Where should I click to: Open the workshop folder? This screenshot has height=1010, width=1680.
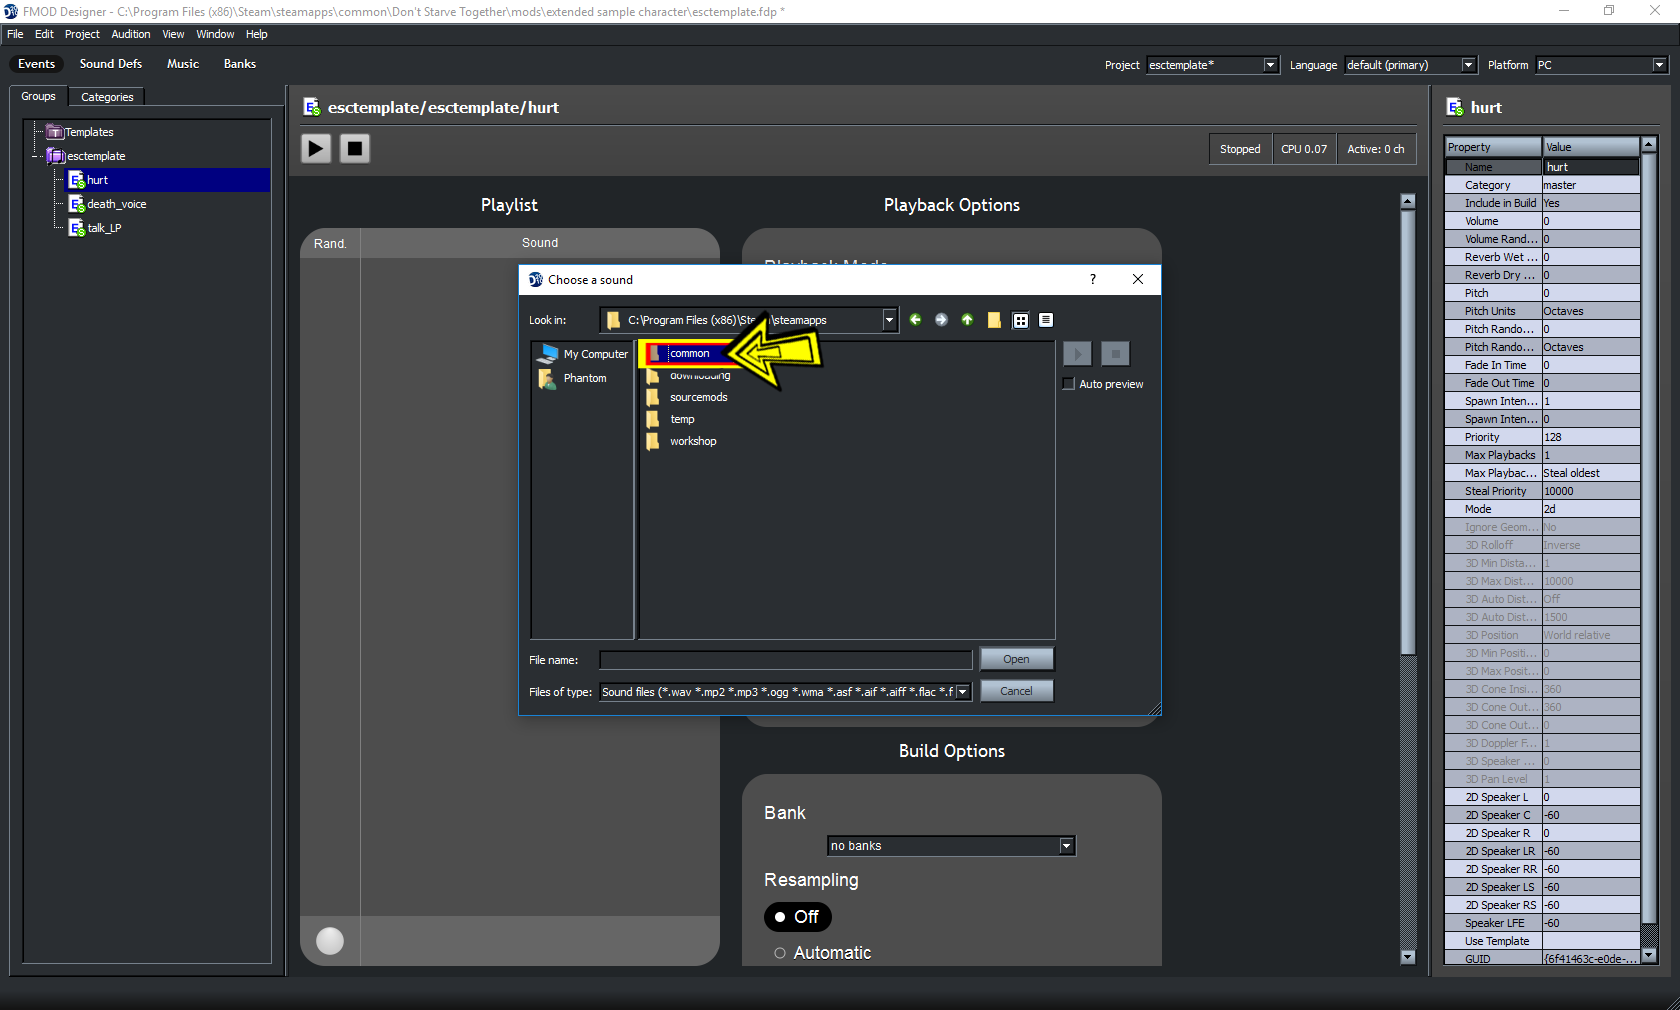[692, 441]
